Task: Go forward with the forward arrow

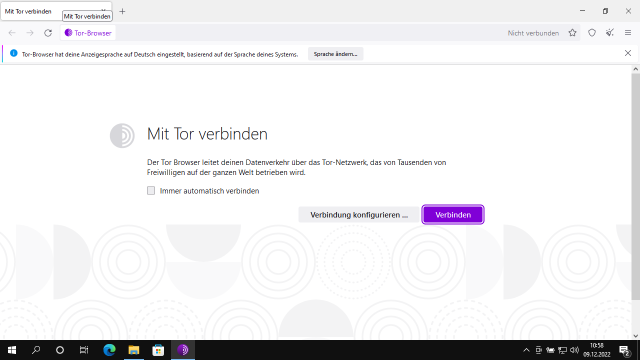Action: point(30,33)
